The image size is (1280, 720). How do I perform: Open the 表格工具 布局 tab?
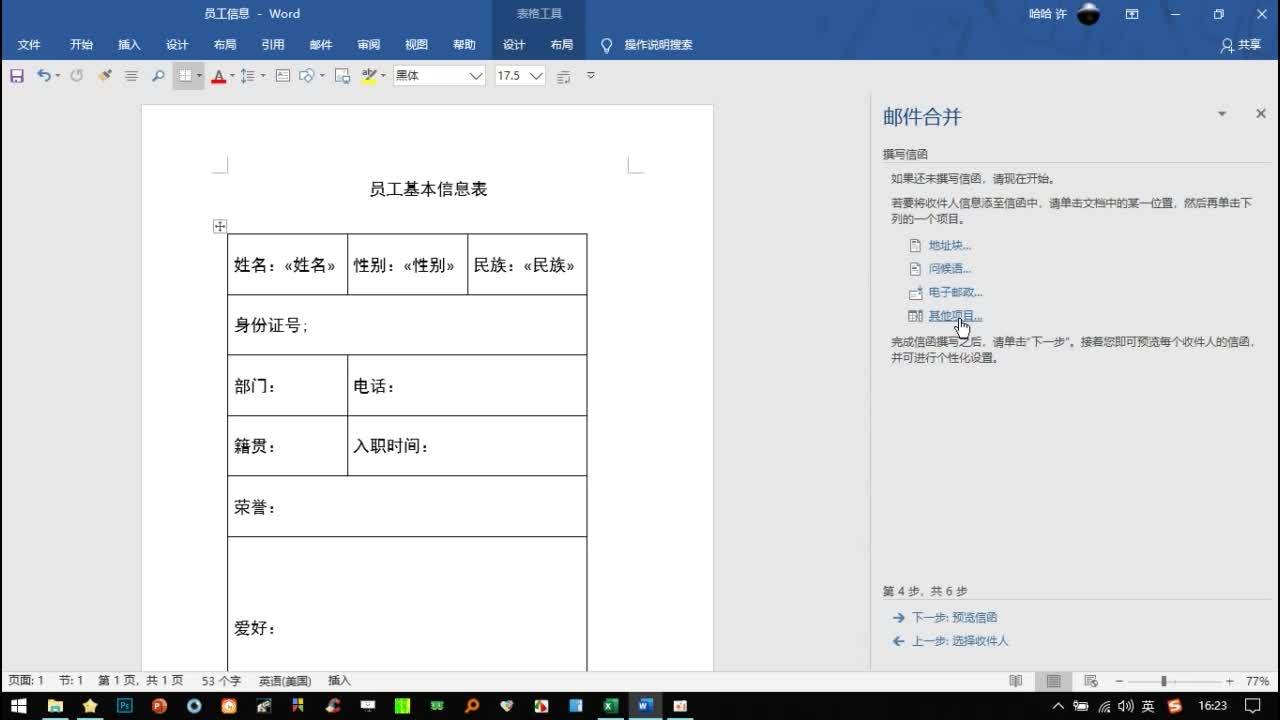click(561, 44)
